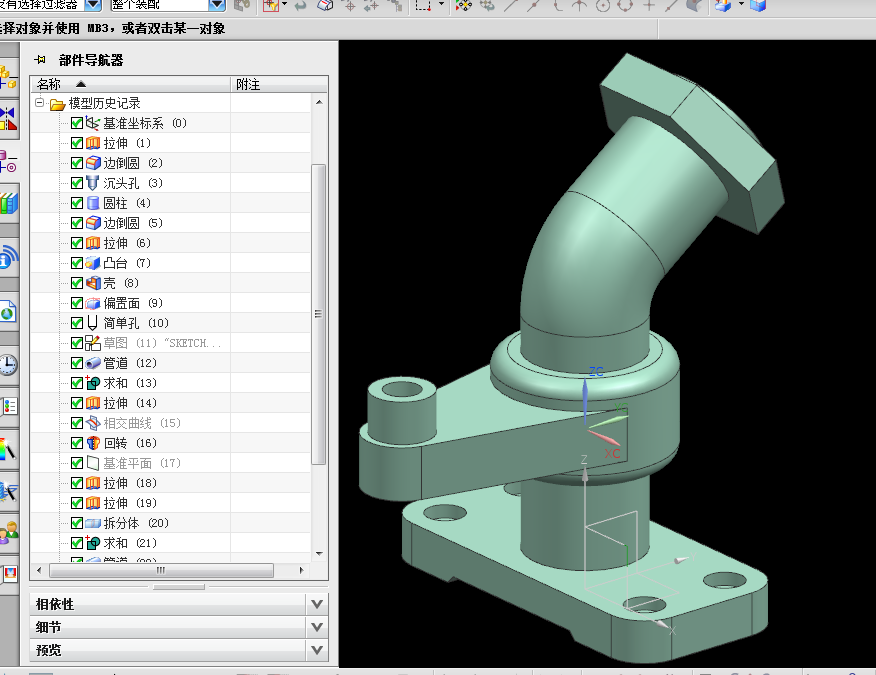The width and height of the screenshot is (876, 675).
Task: Click the color palette sidebar icon
Action: point(8,449)
